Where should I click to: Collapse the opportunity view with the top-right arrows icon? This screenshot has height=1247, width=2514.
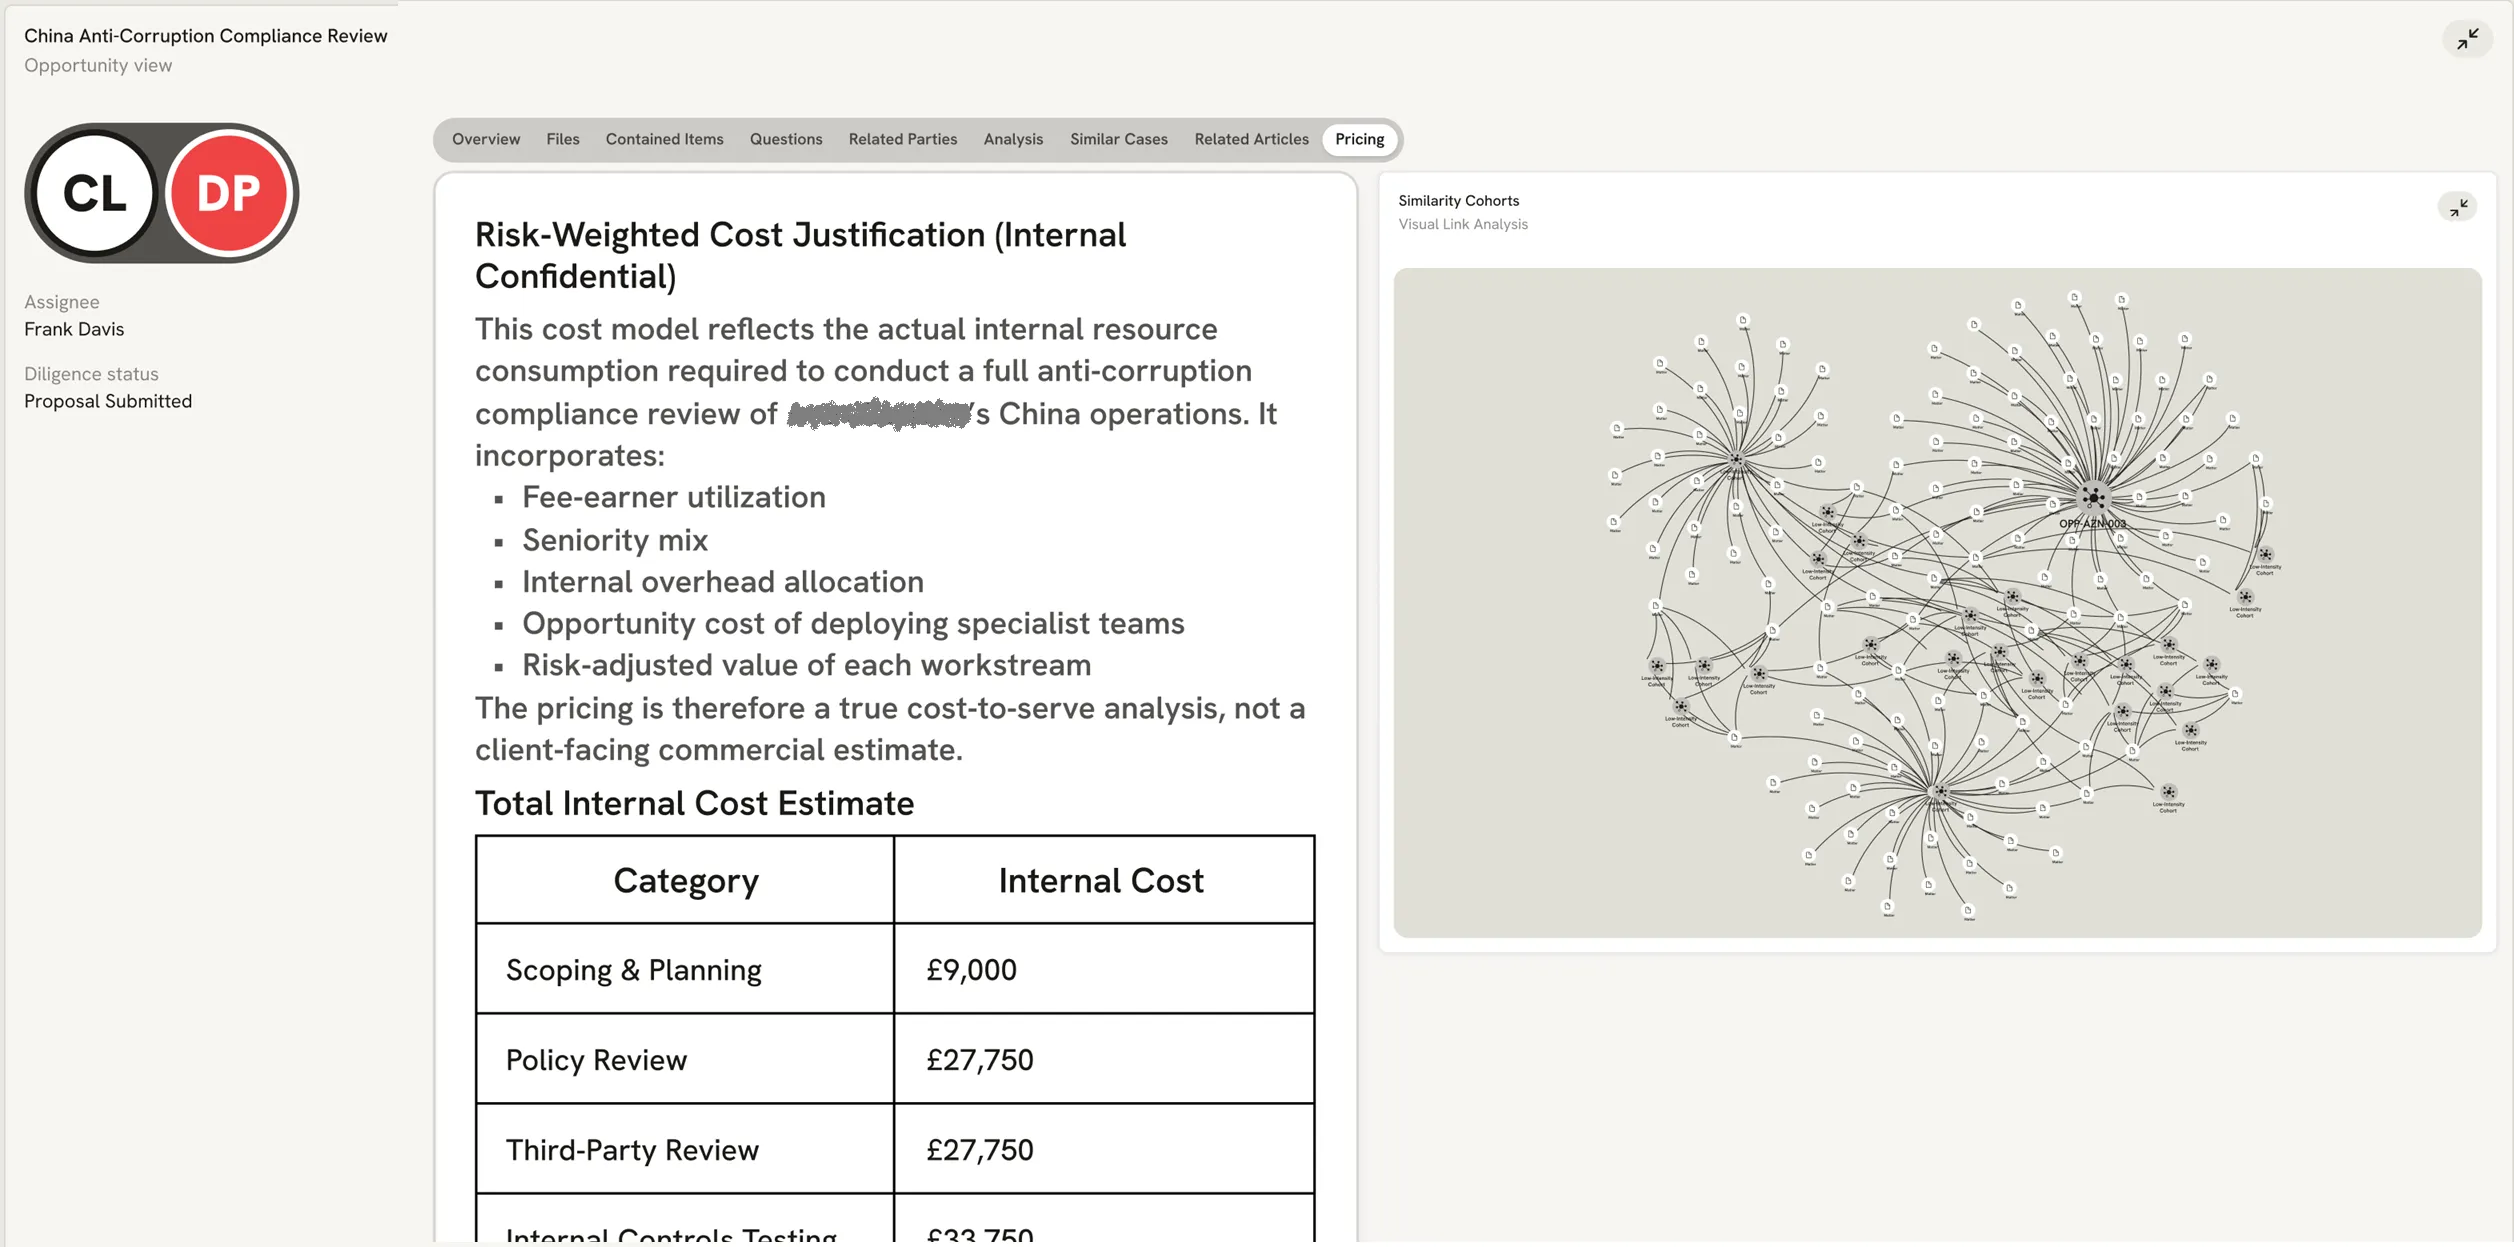pos(2467,39)
